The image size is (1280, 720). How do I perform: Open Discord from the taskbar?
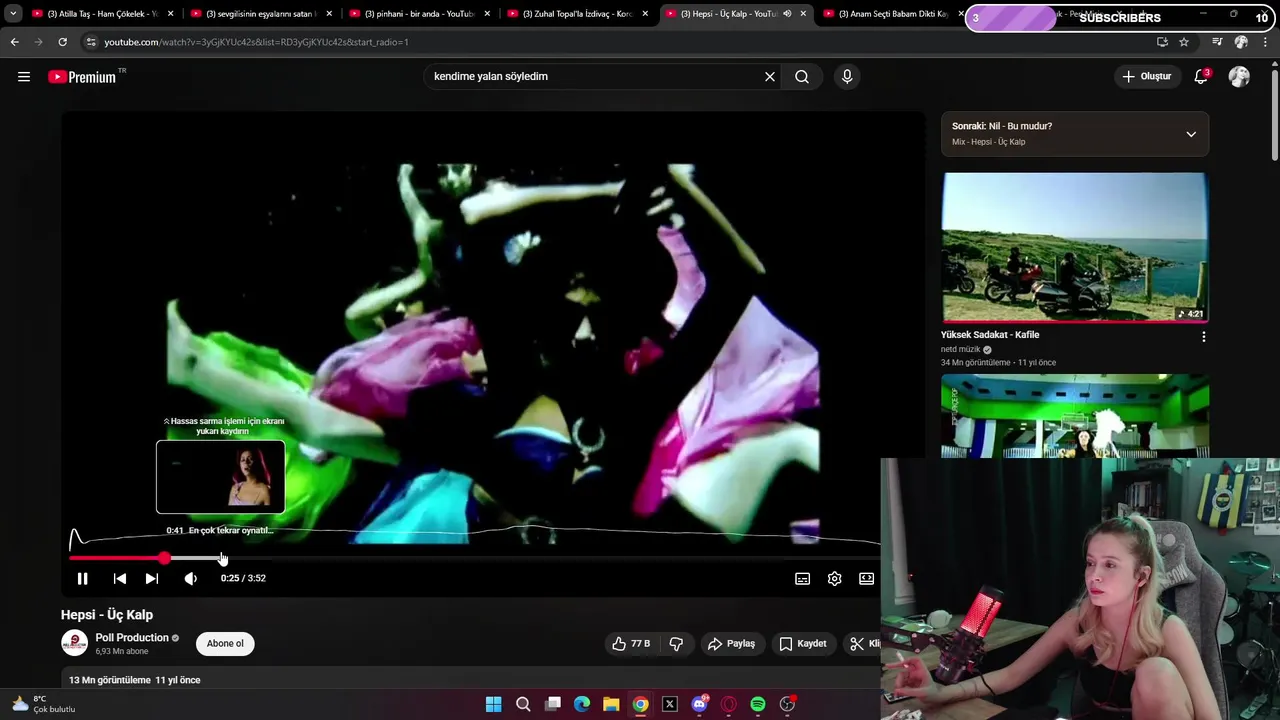[x=699, y=704]
